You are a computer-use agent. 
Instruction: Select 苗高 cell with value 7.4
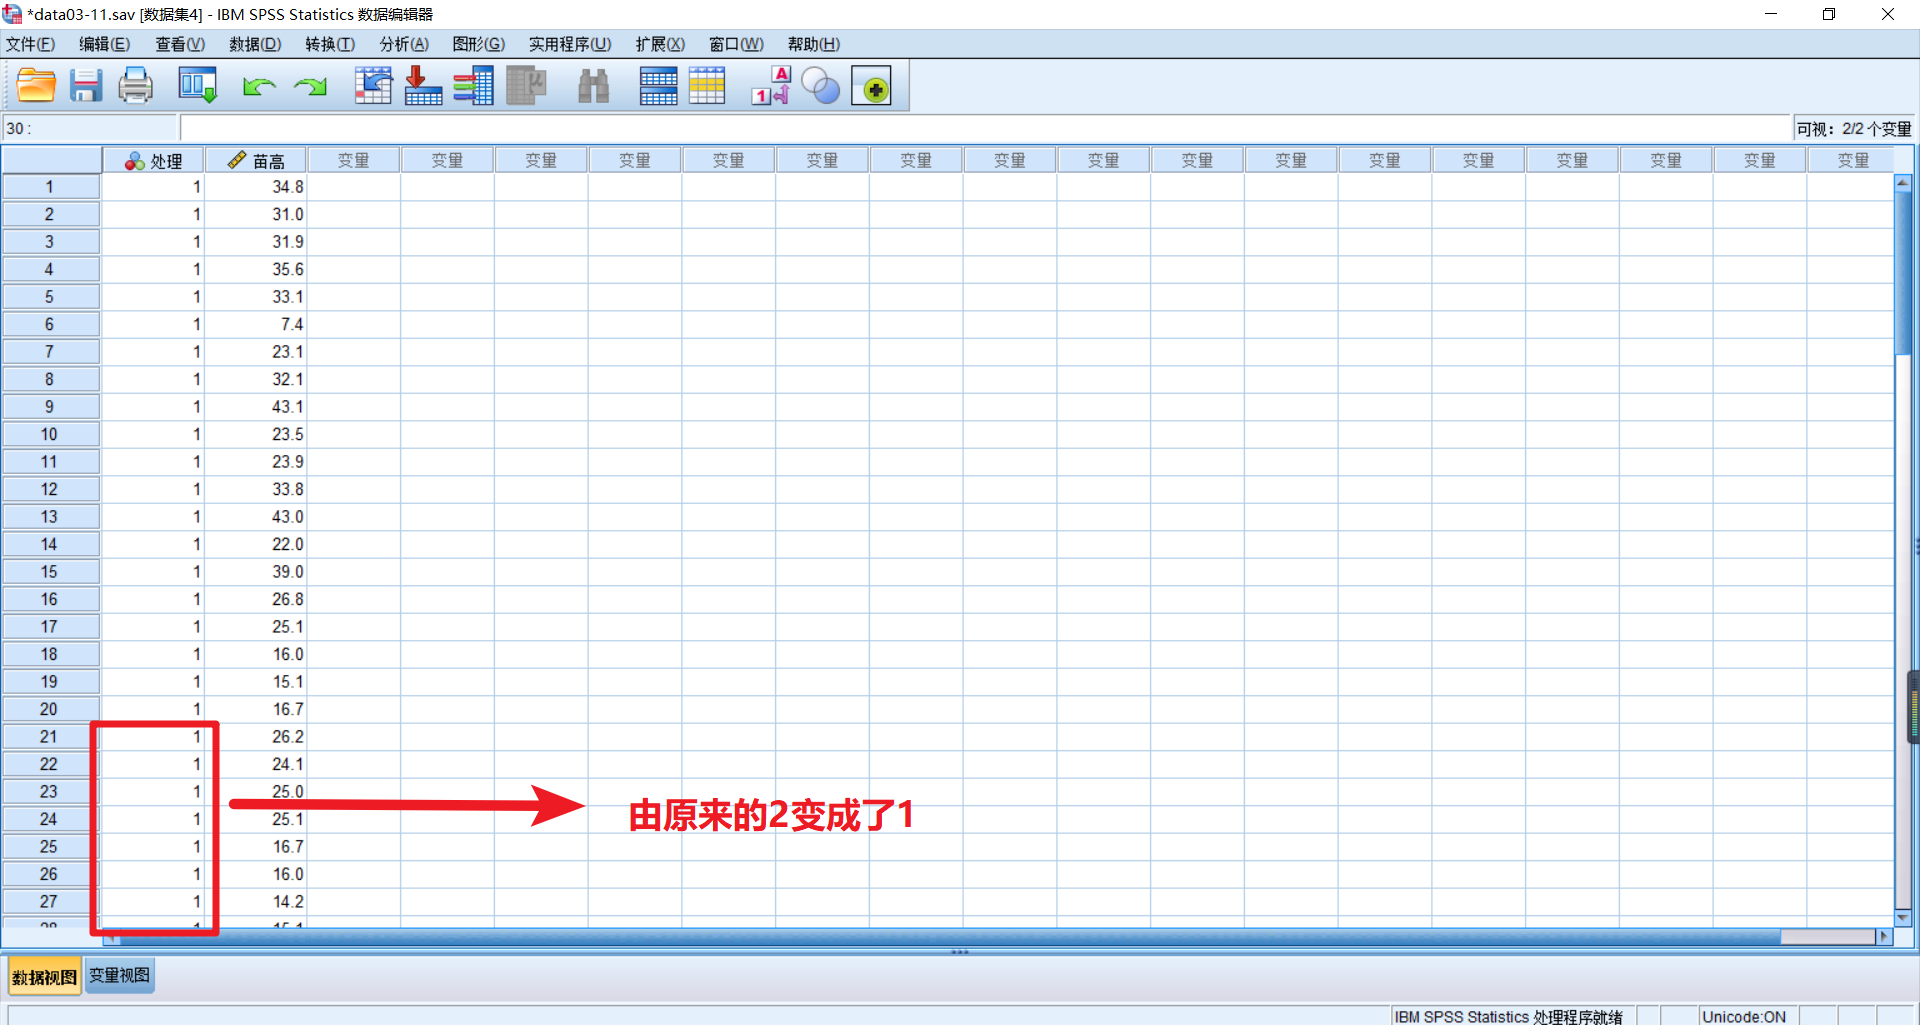256,324
